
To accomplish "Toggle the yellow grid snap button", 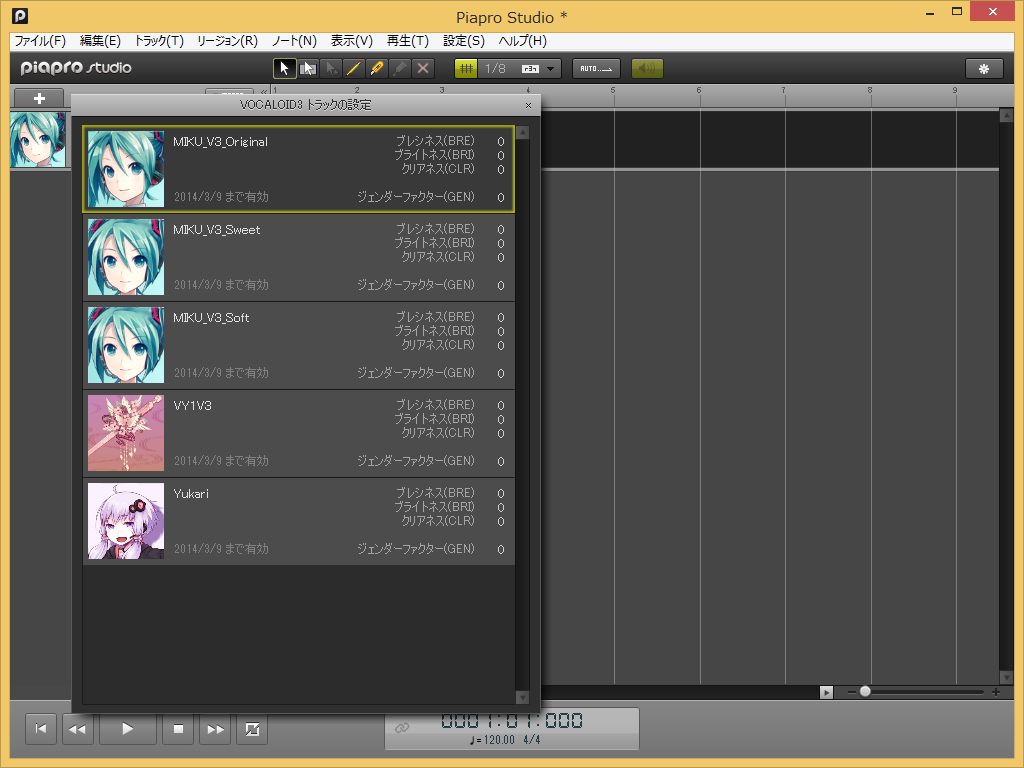I will coord(466,69).
